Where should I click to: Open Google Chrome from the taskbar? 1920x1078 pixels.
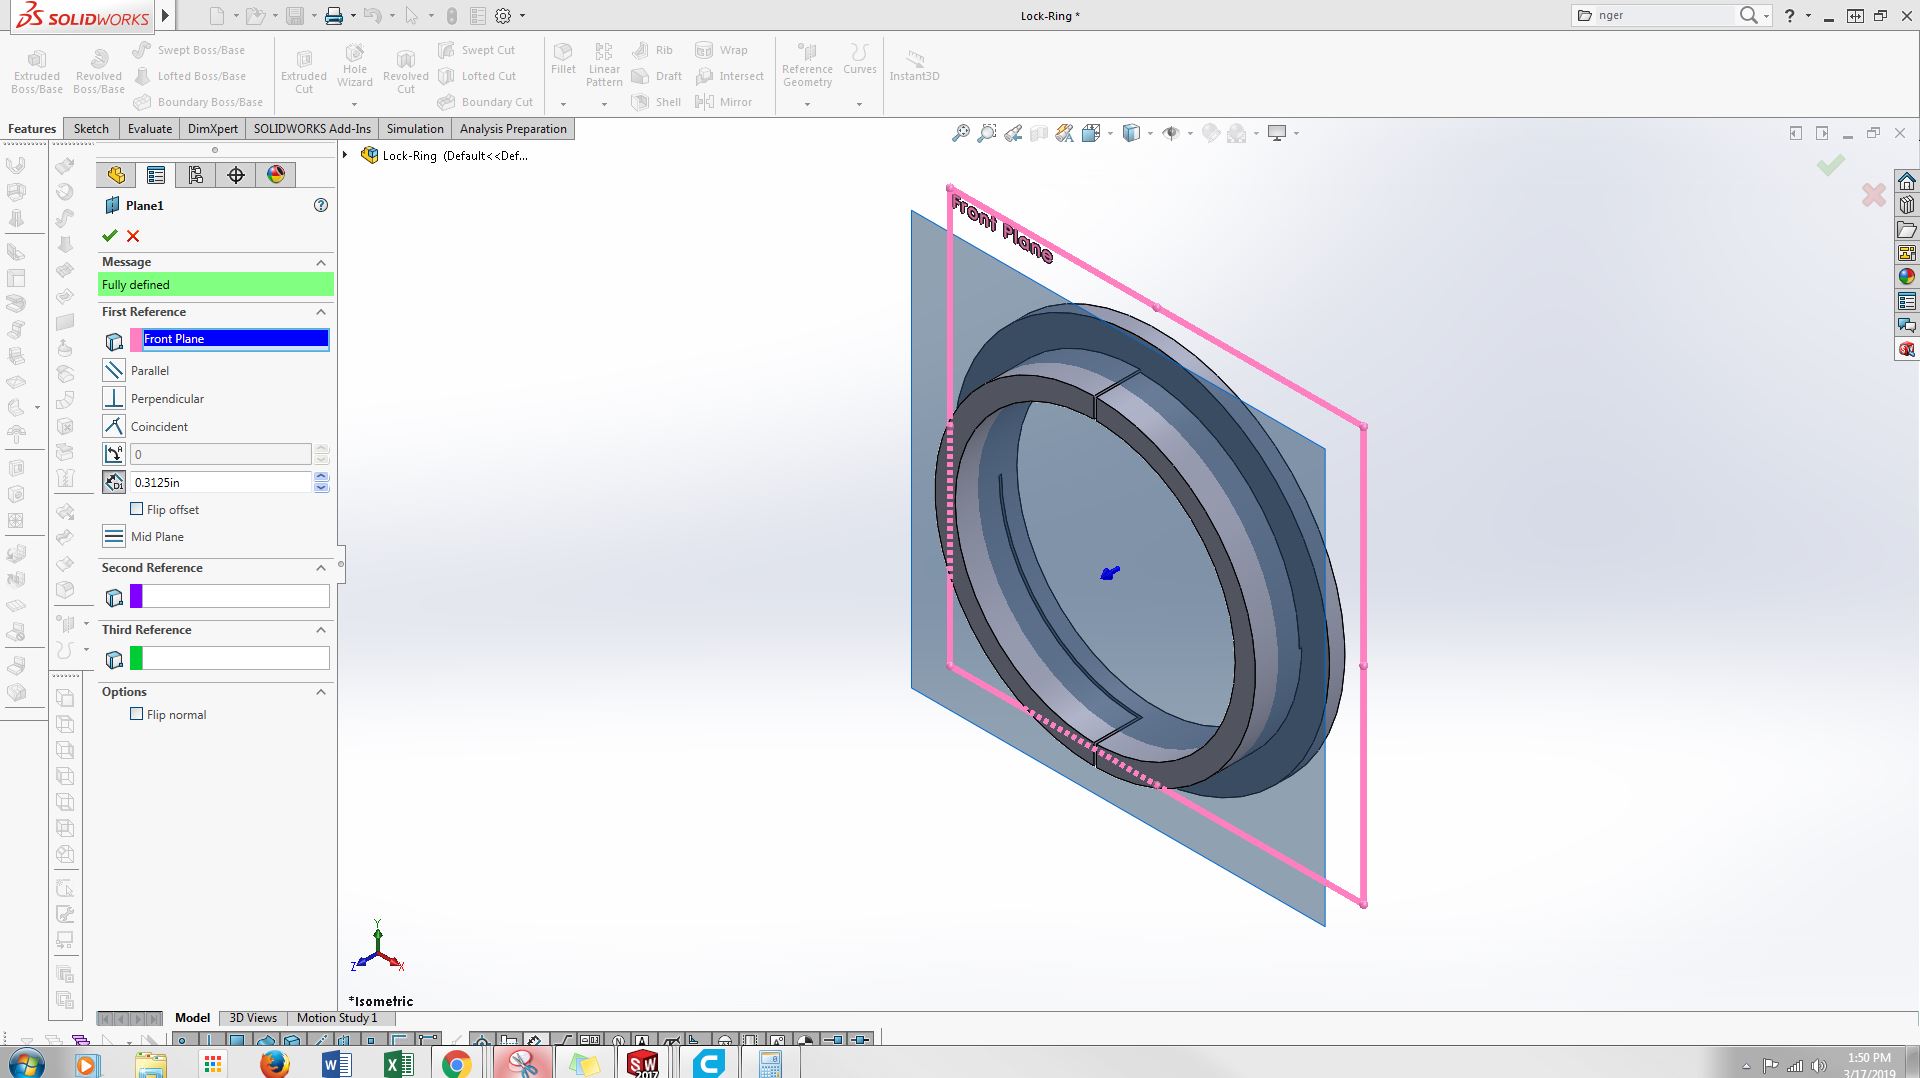point(457,1064)
